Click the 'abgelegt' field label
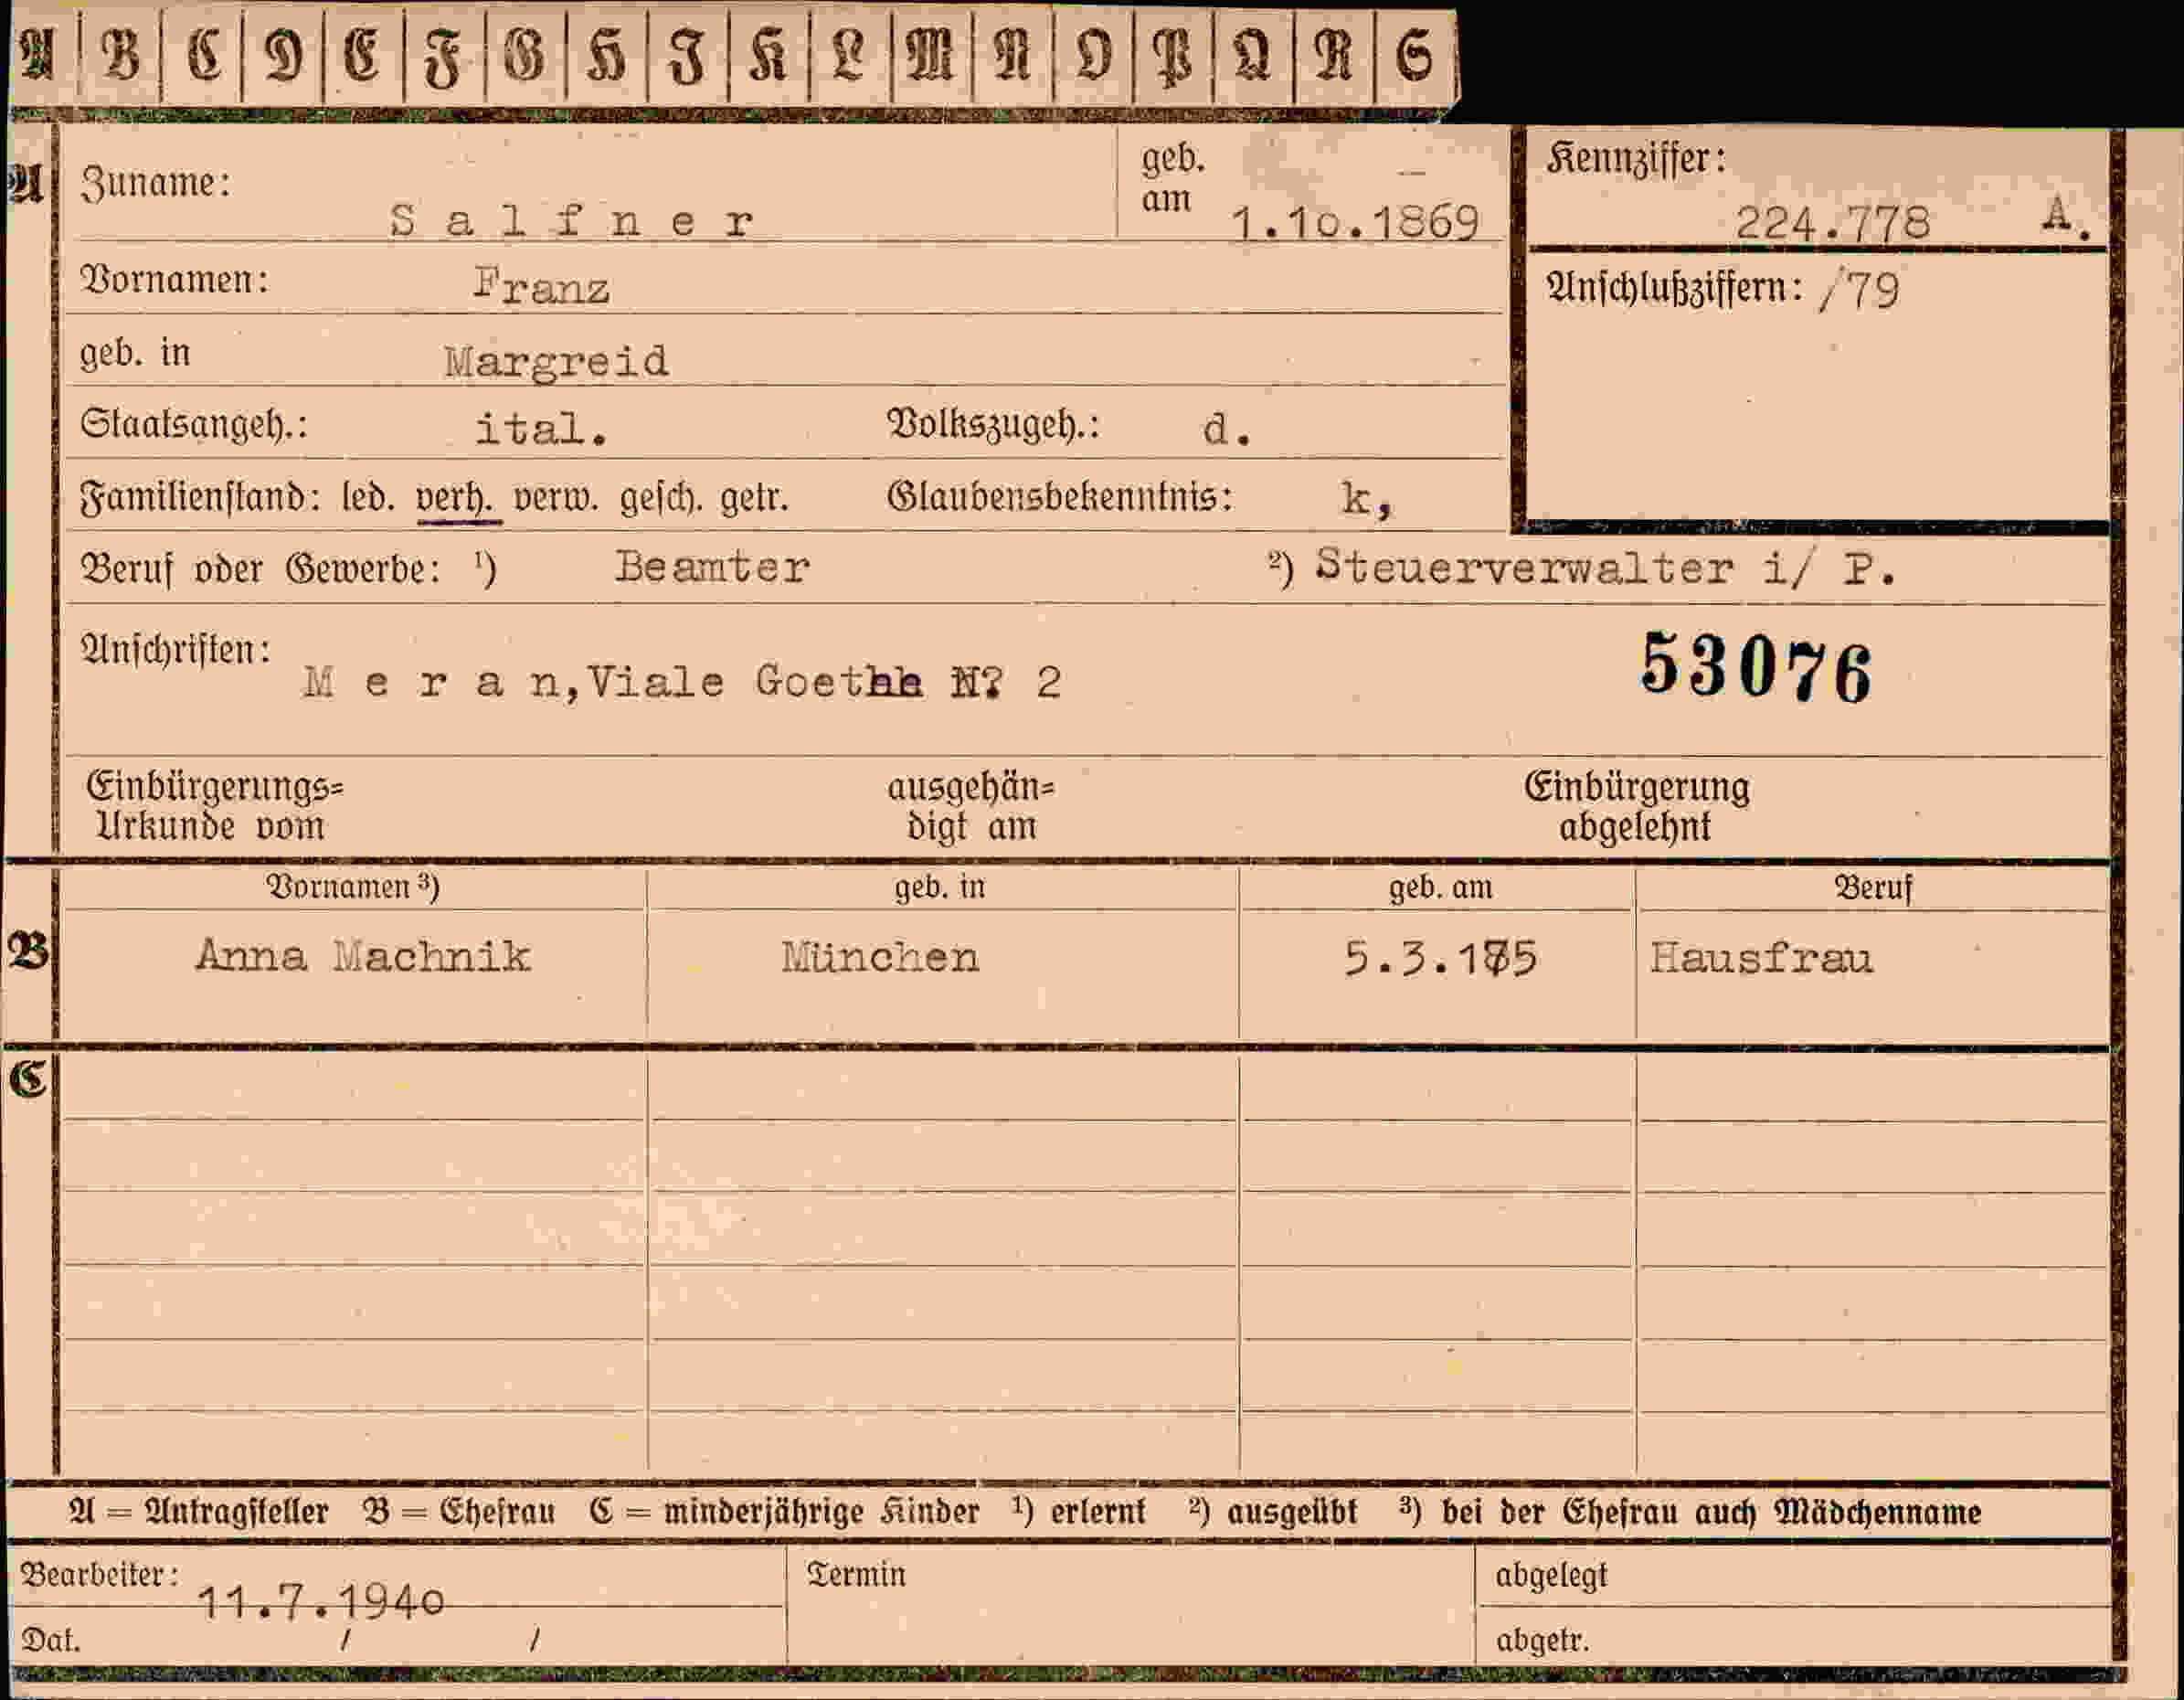Viewport: 2184px width, 1700px height. (x=1551, y=1576)
